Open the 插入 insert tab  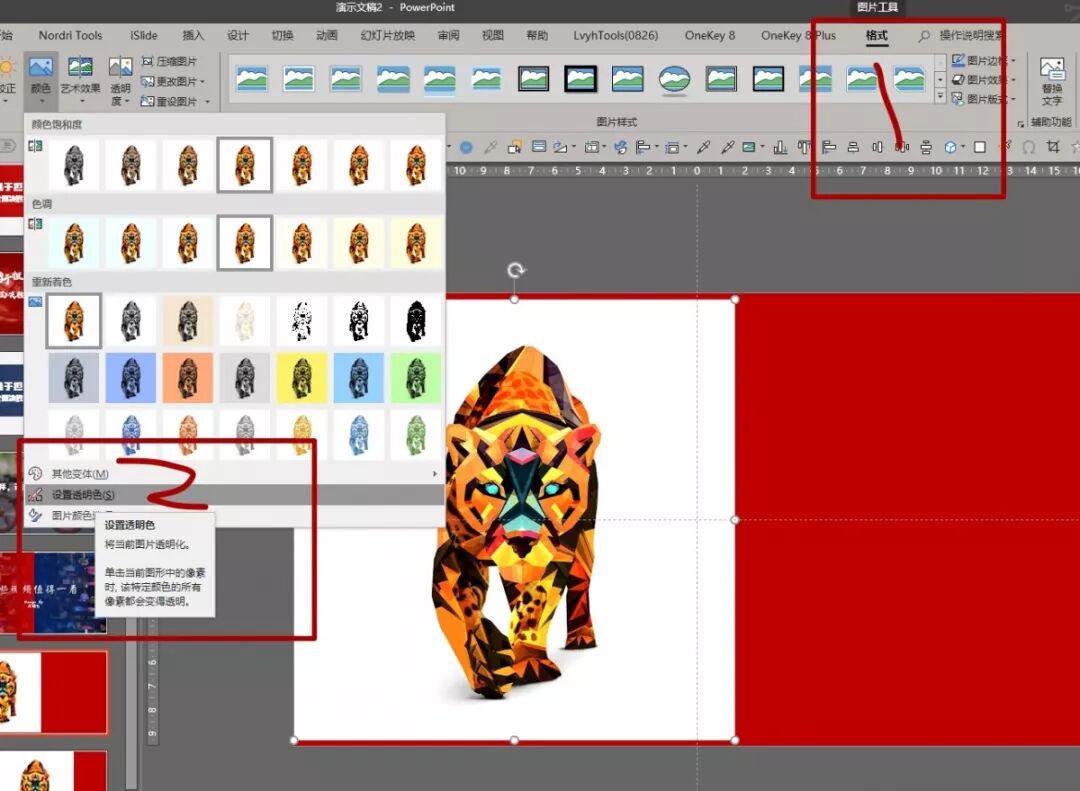point(193,35)
